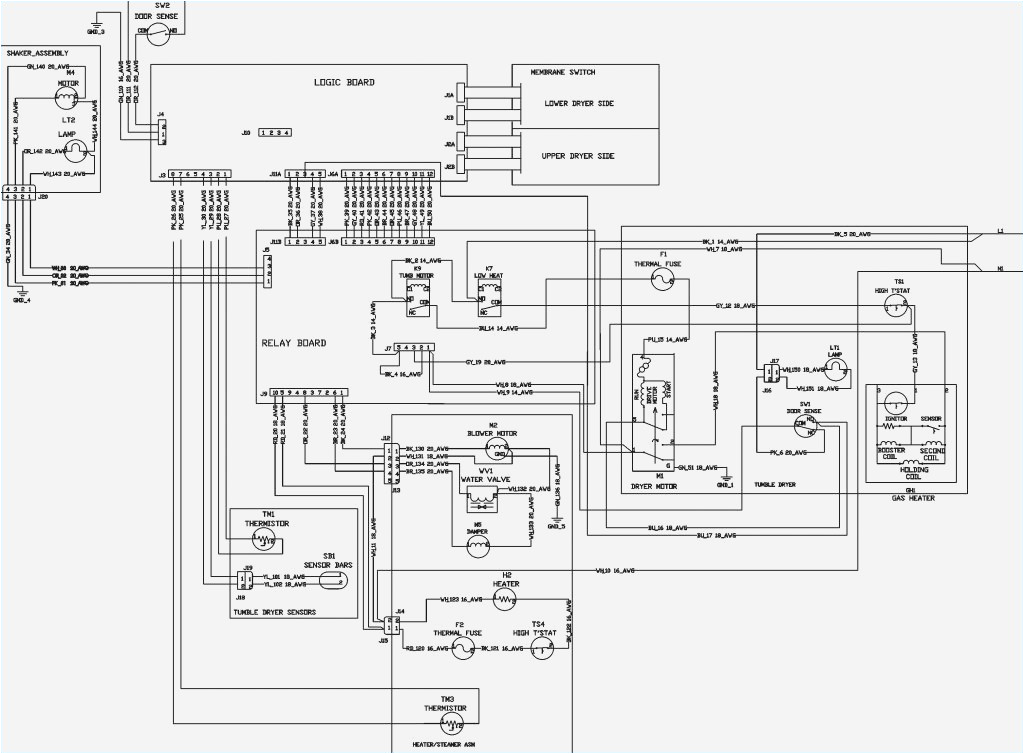Select the Upper Dryer Side label
Image resolution: width=1024 pixels, height=754 pixels.
(x=578, y=156)
